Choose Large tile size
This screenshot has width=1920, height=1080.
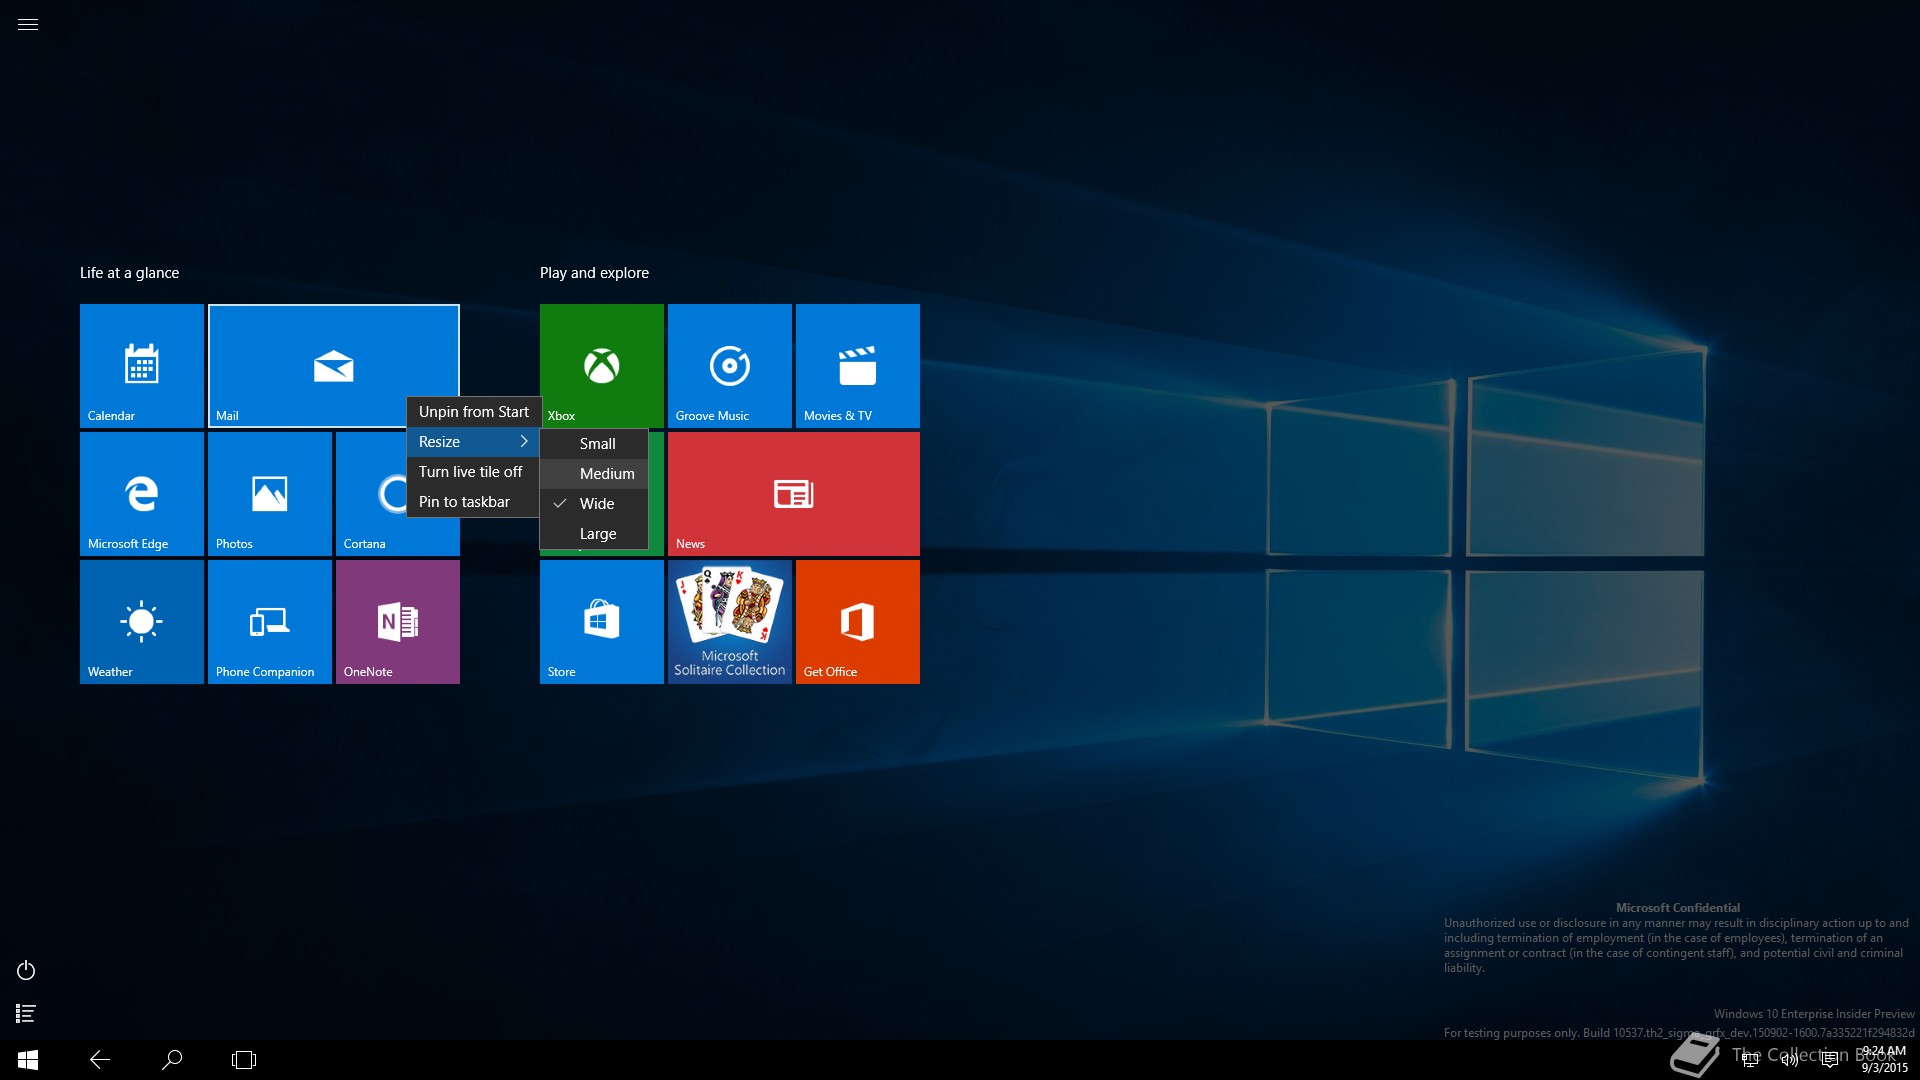594,534
